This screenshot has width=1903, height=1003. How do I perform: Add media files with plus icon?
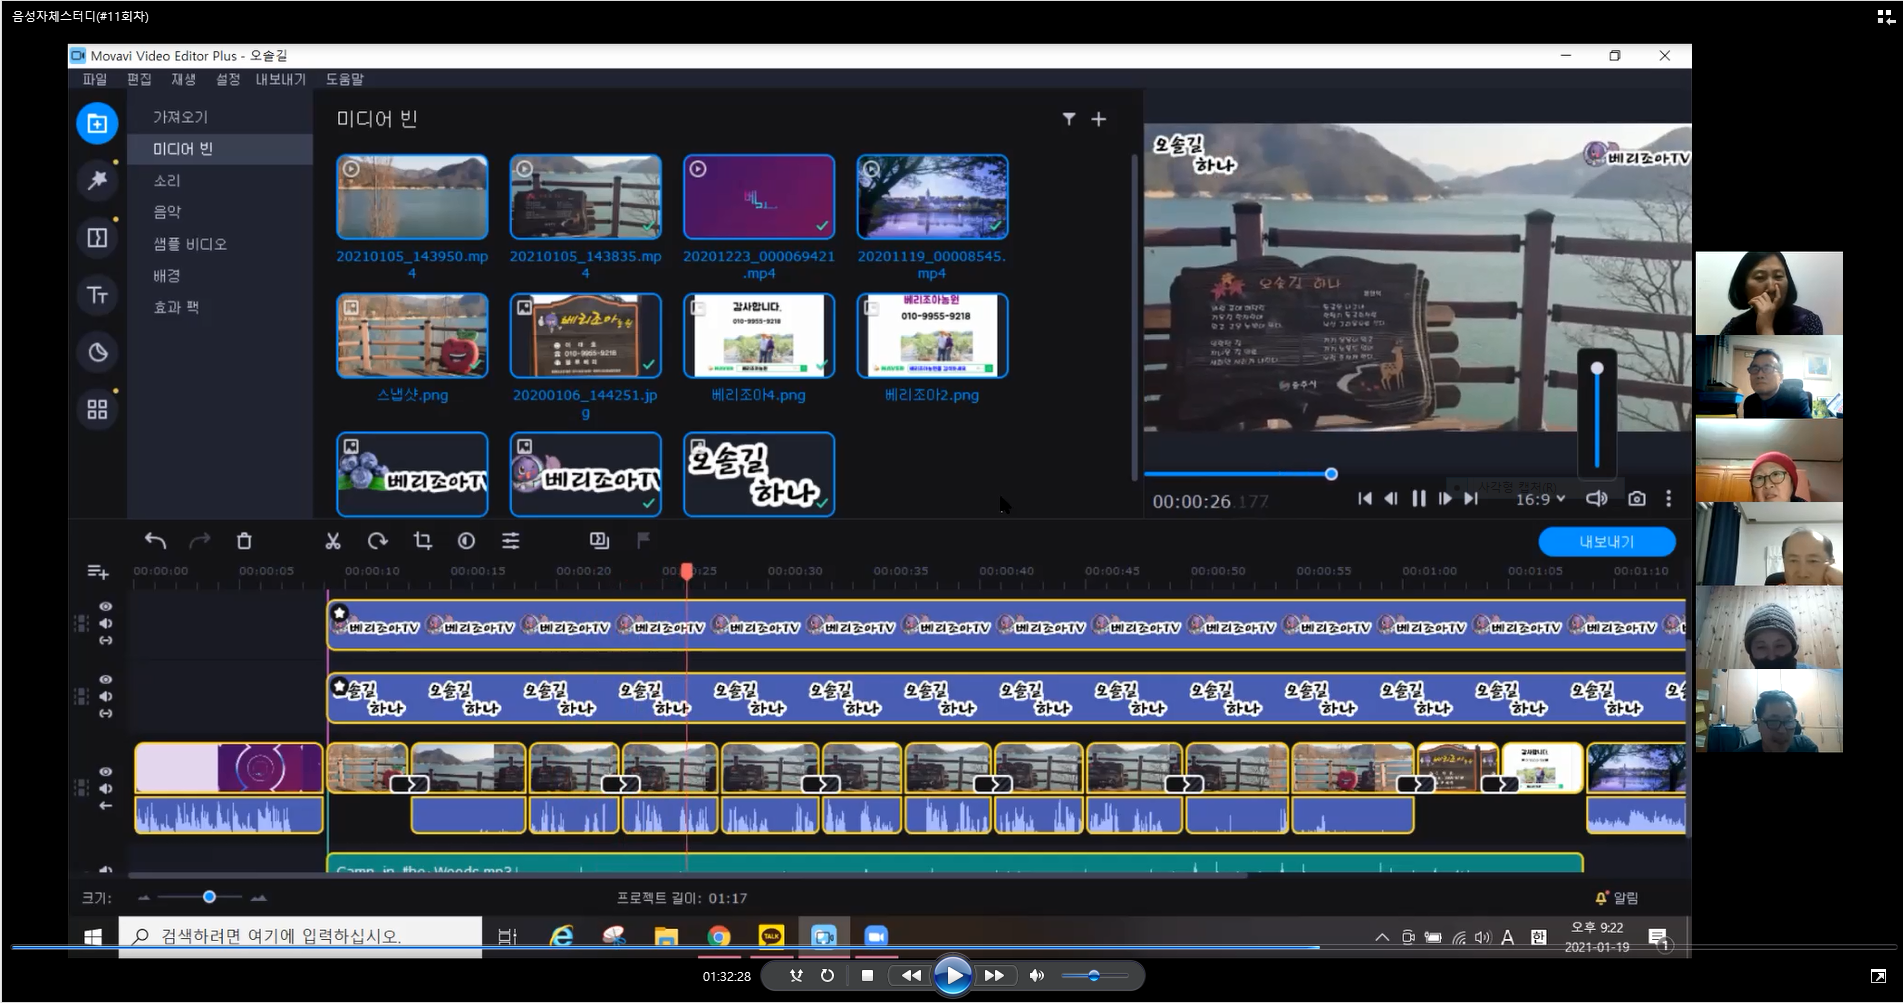pyautogui.click(x=1098, y=119)
